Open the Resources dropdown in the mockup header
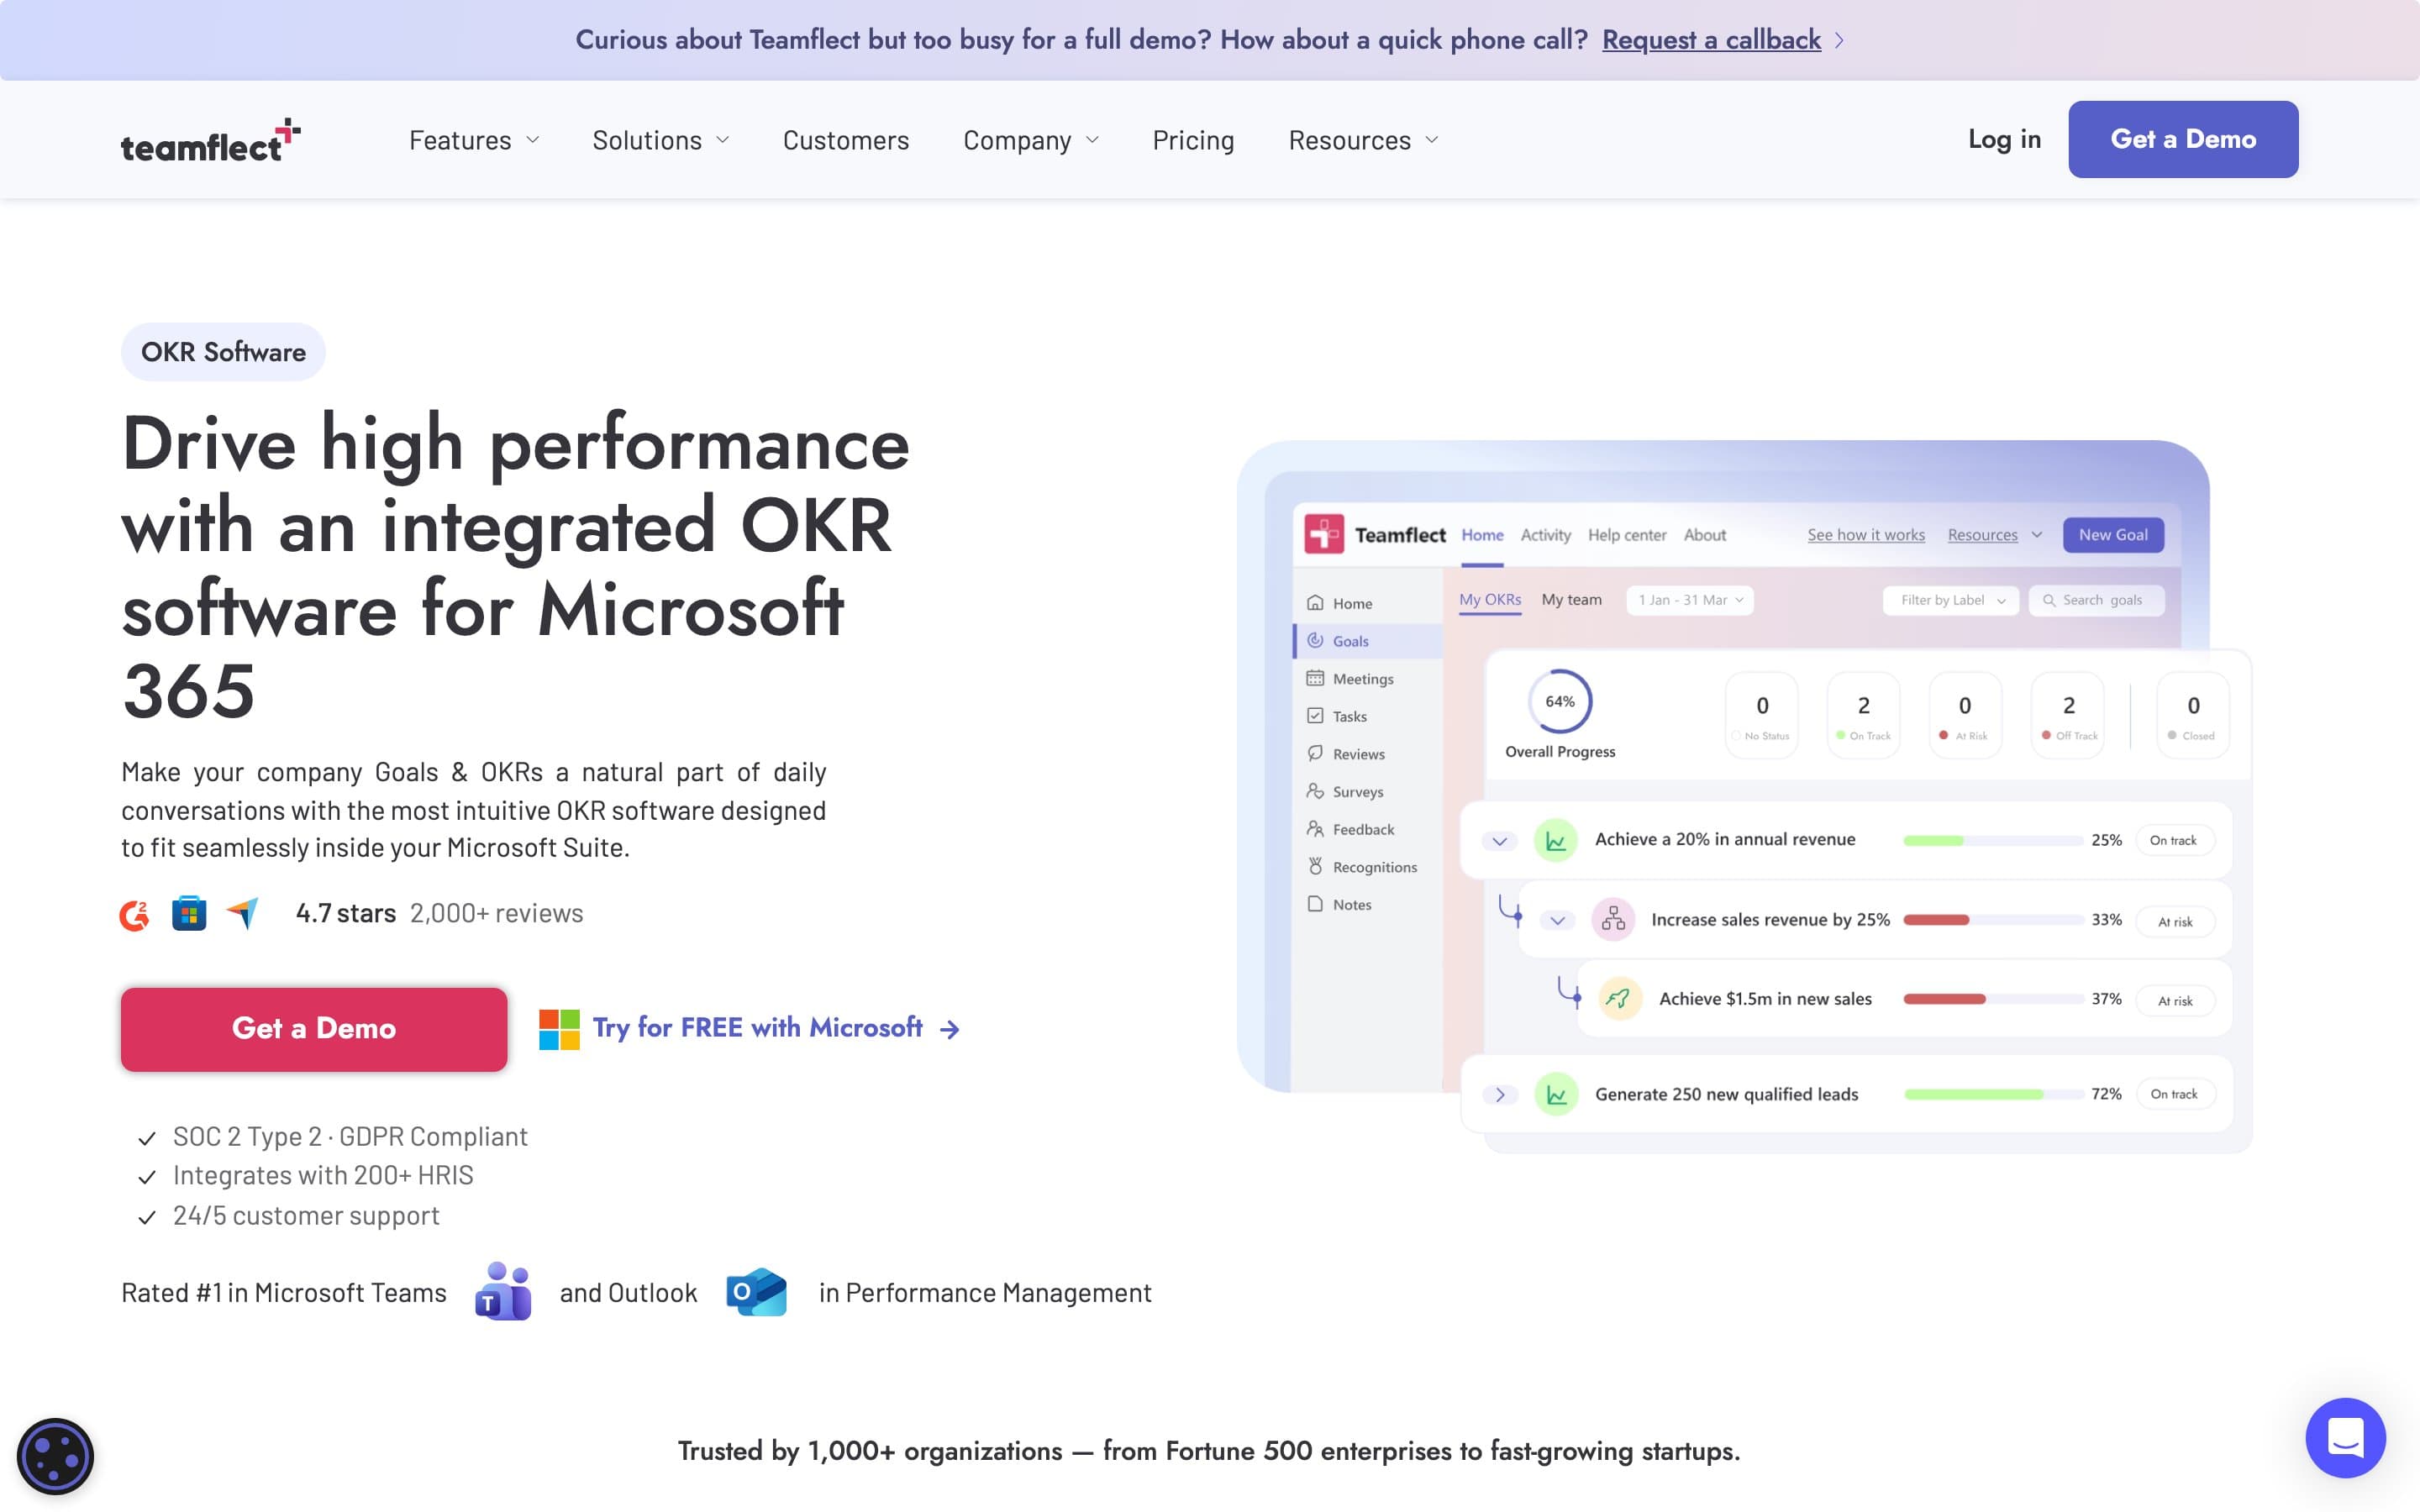2420x1512 pixels. 1995,535
